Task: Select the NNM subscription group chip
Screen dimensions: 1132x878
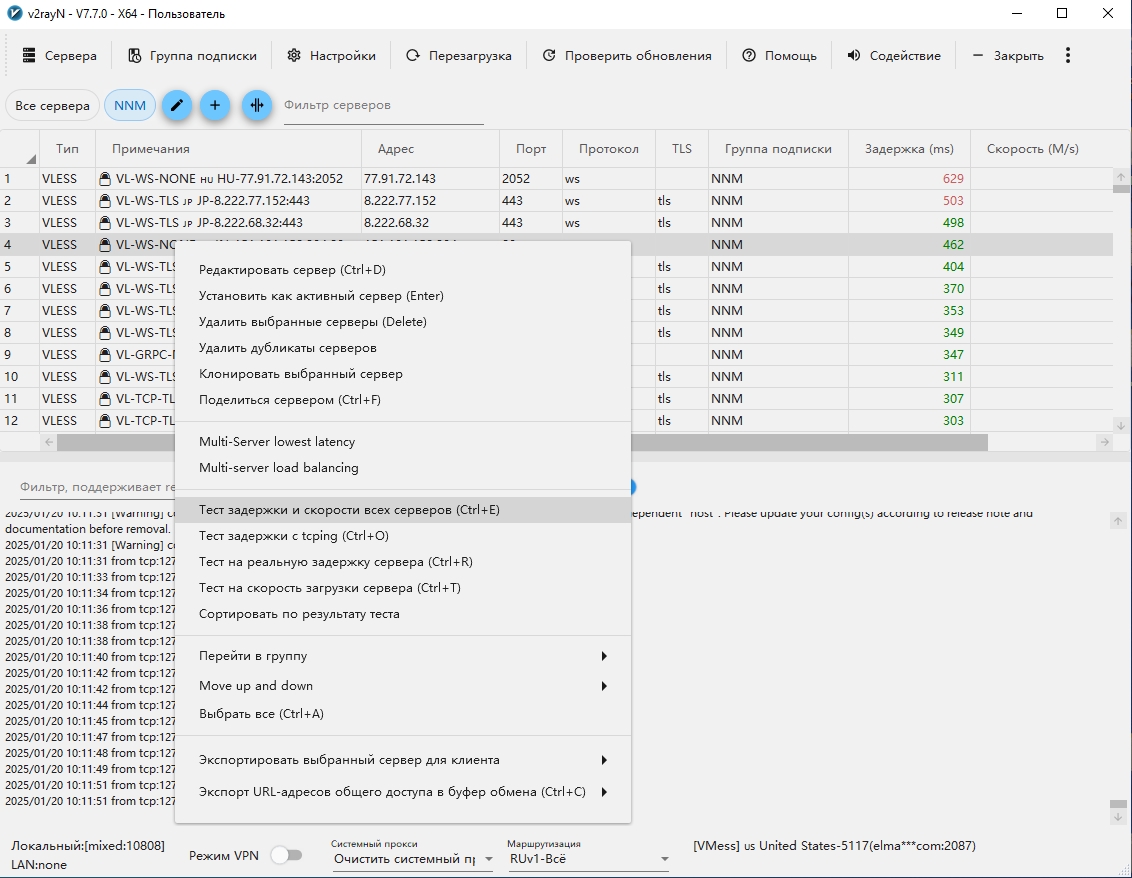Action: click(x=130, y=105)
